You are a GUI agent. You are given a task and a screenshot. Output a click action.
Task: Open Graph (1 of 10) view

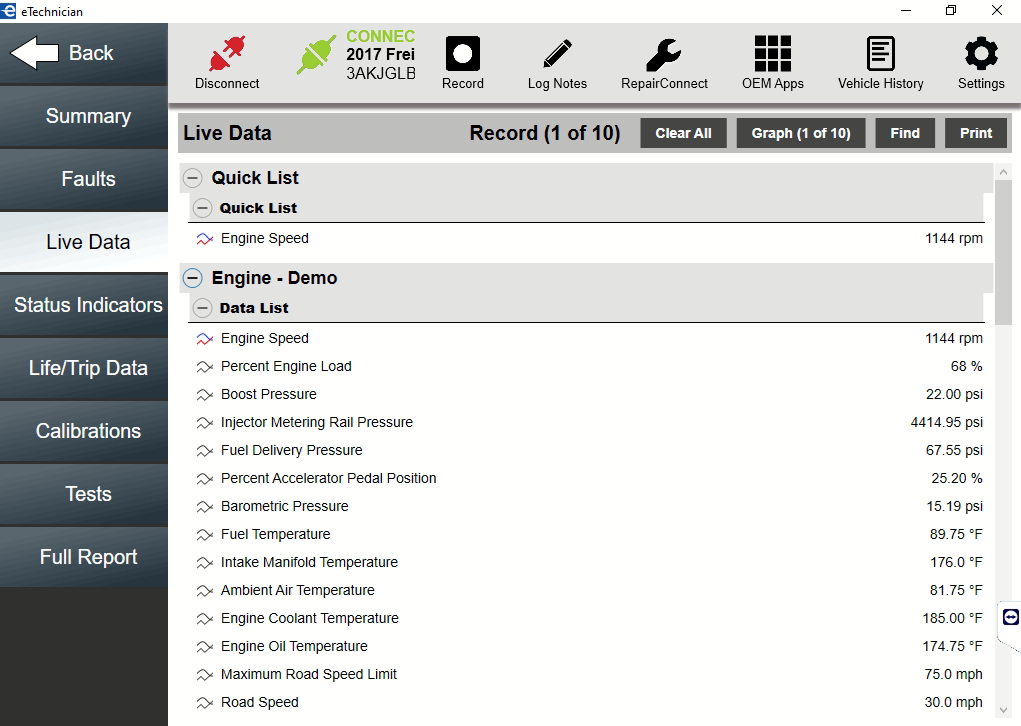pyautogui.click(x=800, y=132)
